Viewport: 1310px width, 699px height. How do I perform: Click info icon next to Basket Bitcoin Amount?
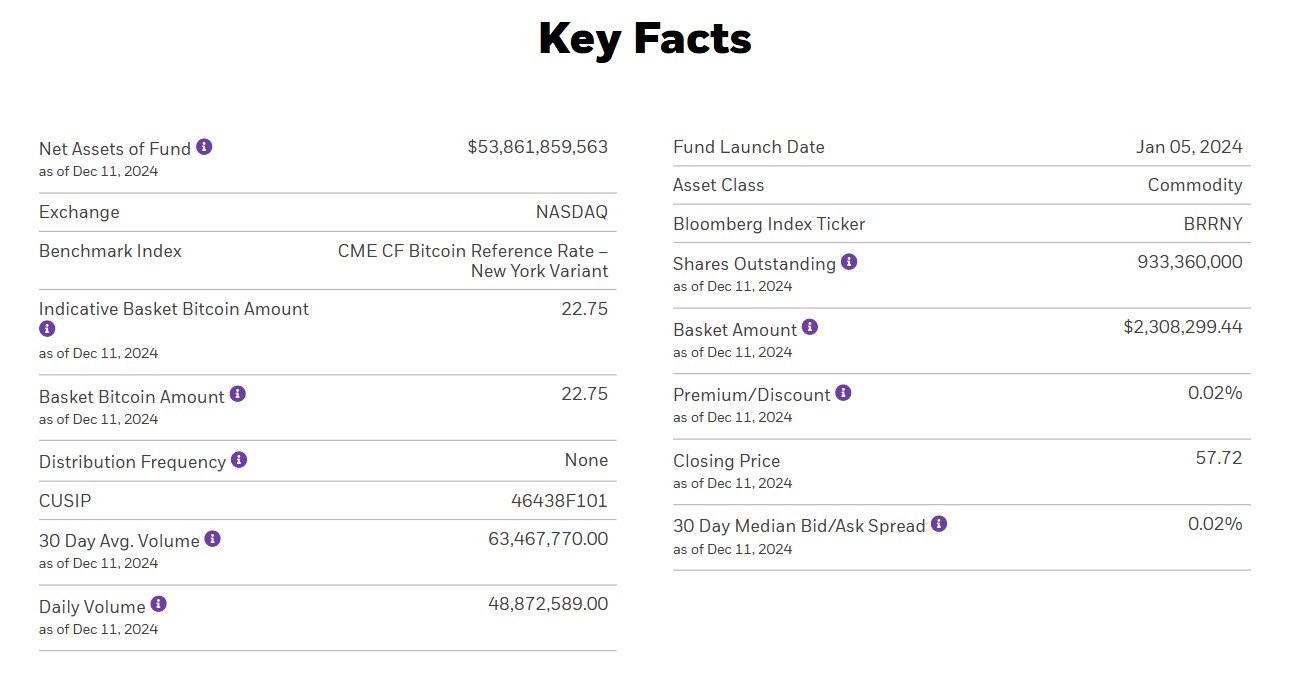(x=238, y=394)
